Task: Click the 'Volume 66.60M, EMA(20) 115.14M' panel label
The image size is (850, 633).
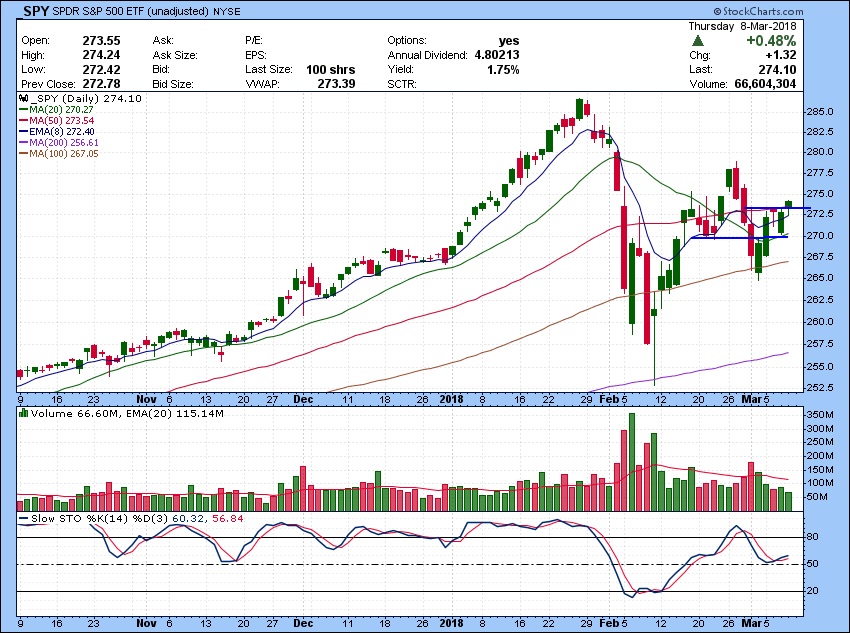Action: tap(127, 414)
